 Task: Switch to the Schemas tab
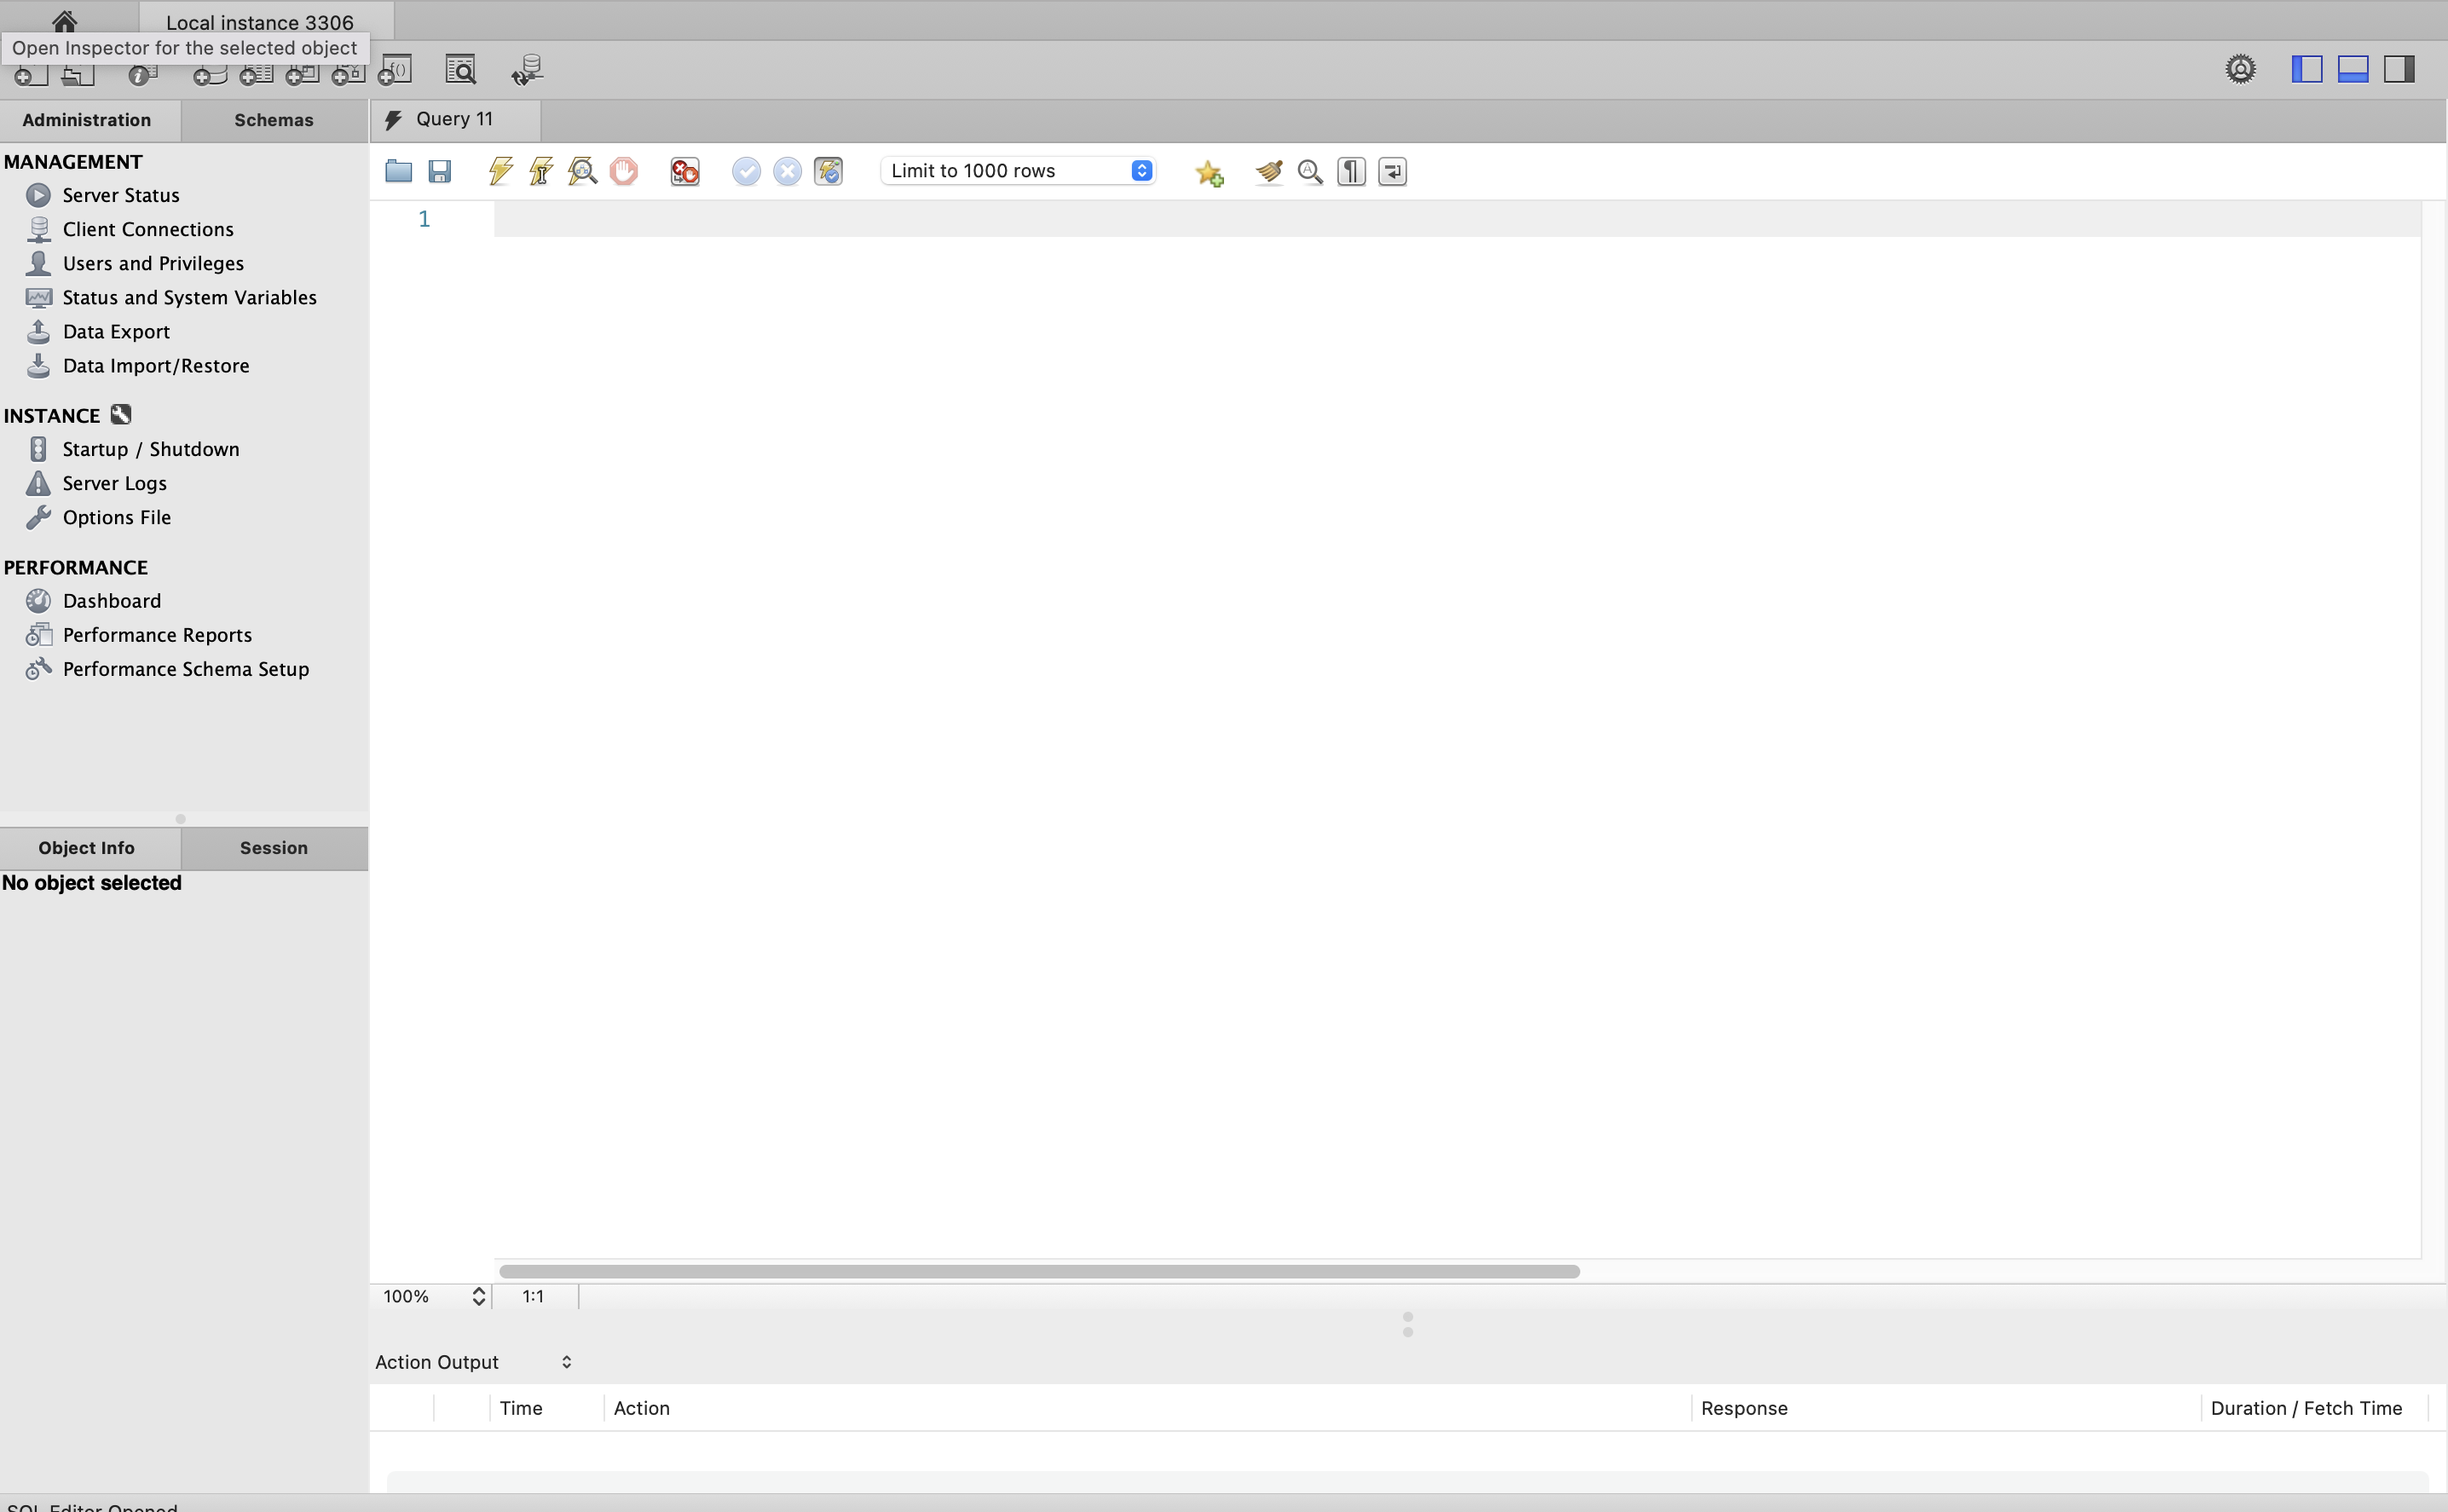(x=273, y=120)
